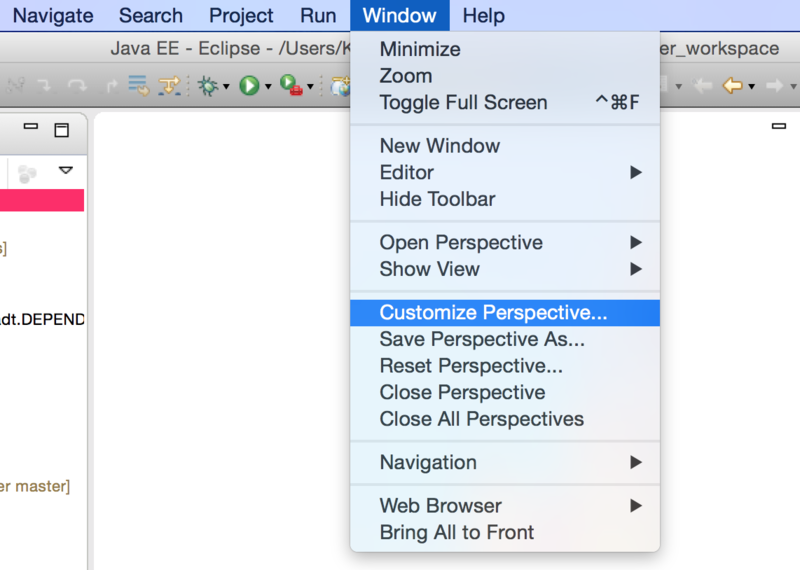Open dropdown arrow next to Debug icon
The image size is (800, 570).
pos(226,88)
